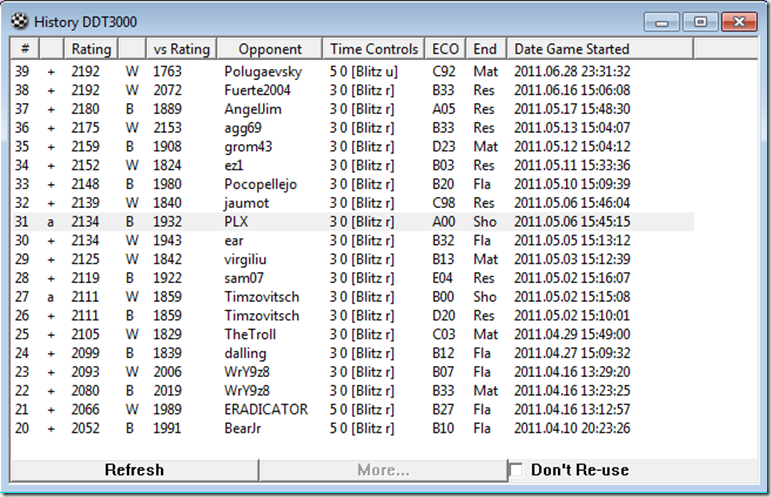Click the date 2011.05.06 15:46:04
771x497 pixels.
[572, 203]
